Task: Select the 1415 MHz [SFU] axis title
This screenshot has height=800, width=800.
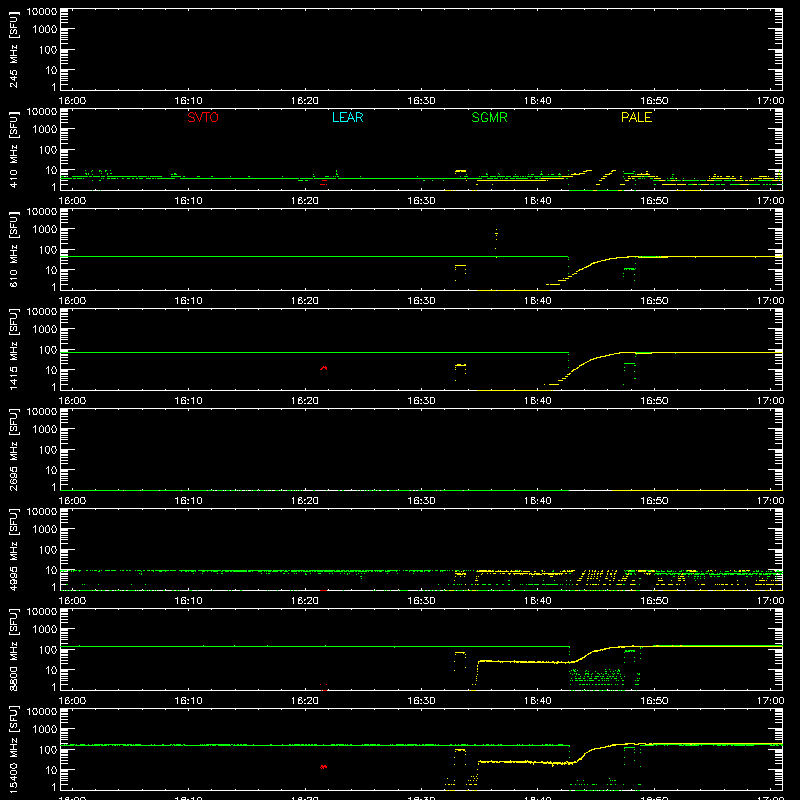Action: pos(13,349)
